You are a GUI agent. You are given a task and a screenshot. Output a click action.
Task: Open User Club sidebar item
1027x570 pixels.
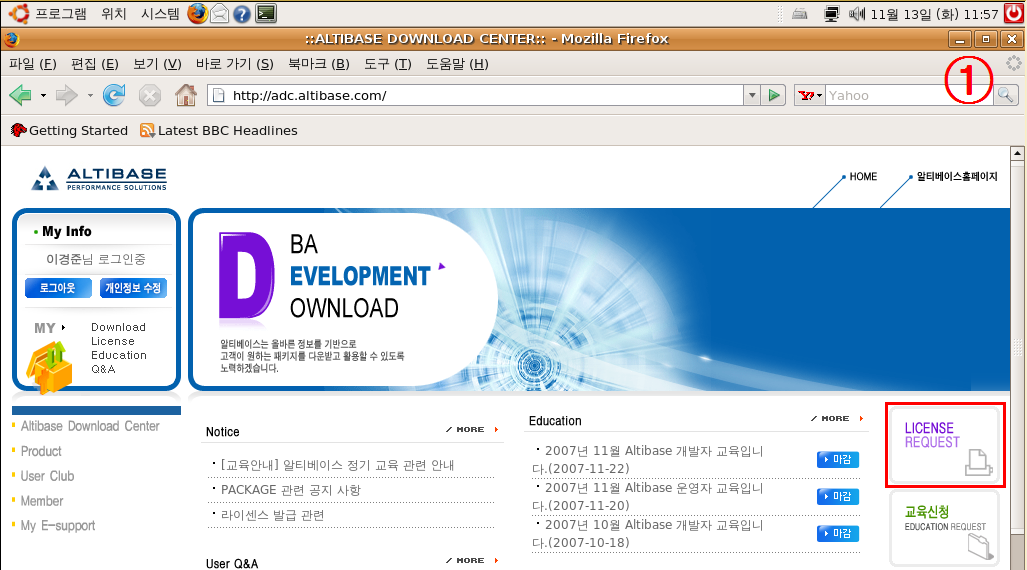pos(47,476)
